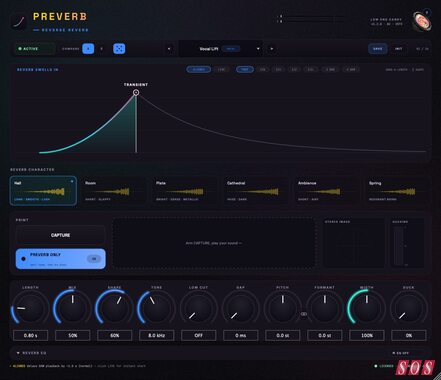441x380 pixels.
Task: Click the Formant knob
Action: coord(325,308)
